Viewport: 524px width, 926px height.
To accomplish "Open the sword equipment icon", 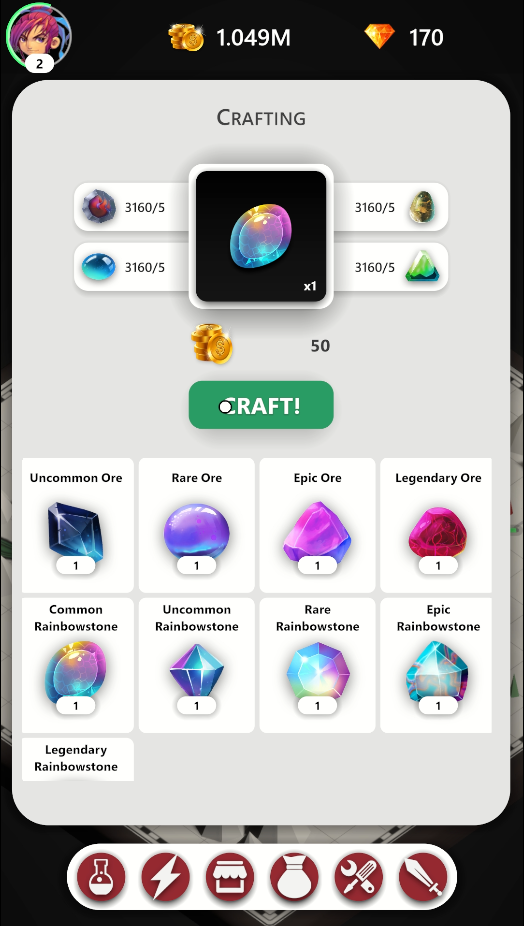I will click(423, 876).
